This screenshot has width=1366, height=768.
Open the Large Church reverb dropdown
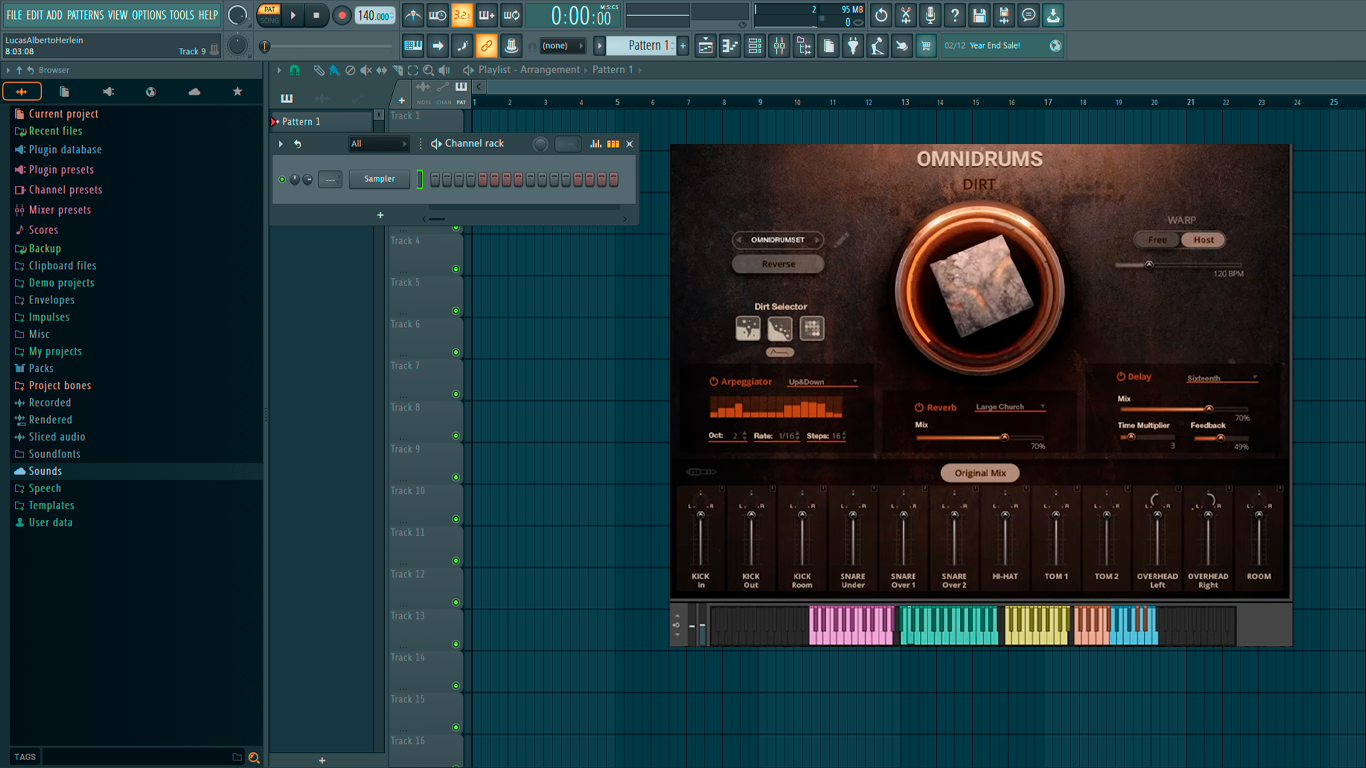[1010, 407]
